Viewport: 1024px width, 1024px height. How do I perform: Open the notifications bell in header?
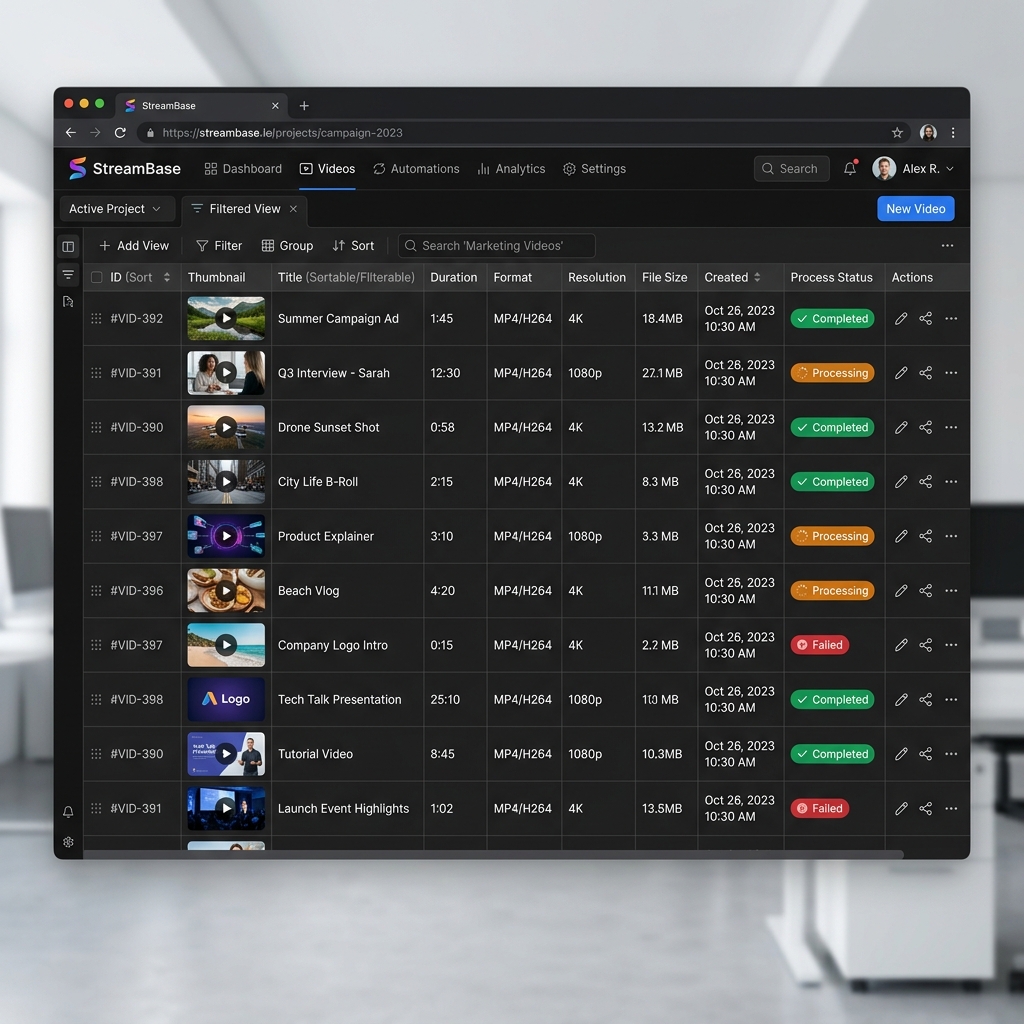click(x=850, y=168)
